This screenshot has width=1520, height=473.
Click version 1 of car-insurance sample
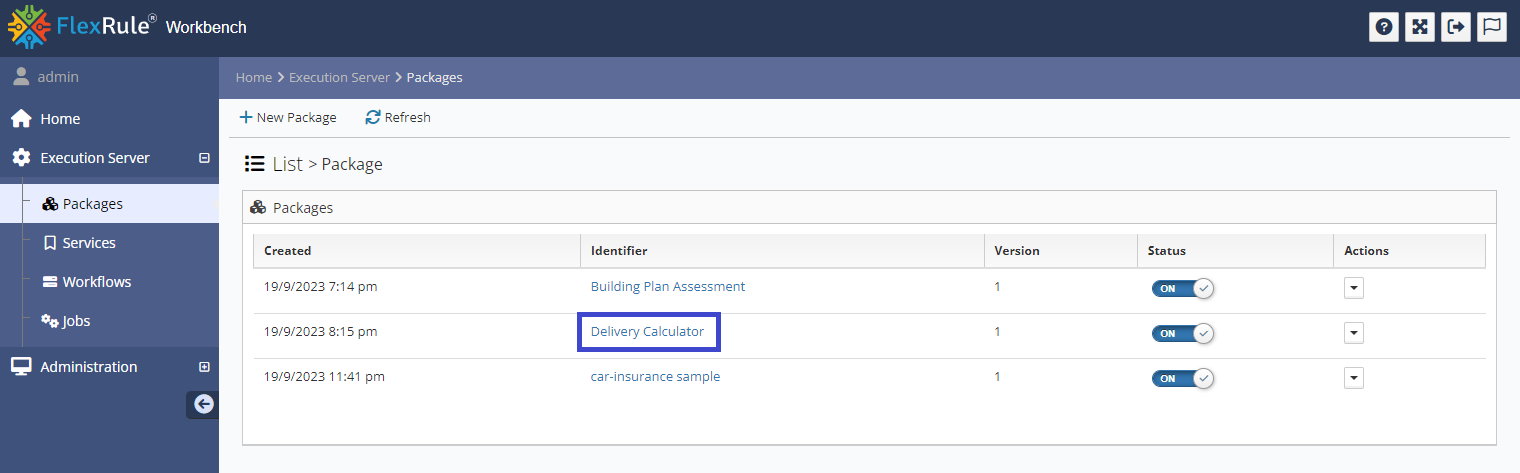(997, 377)
